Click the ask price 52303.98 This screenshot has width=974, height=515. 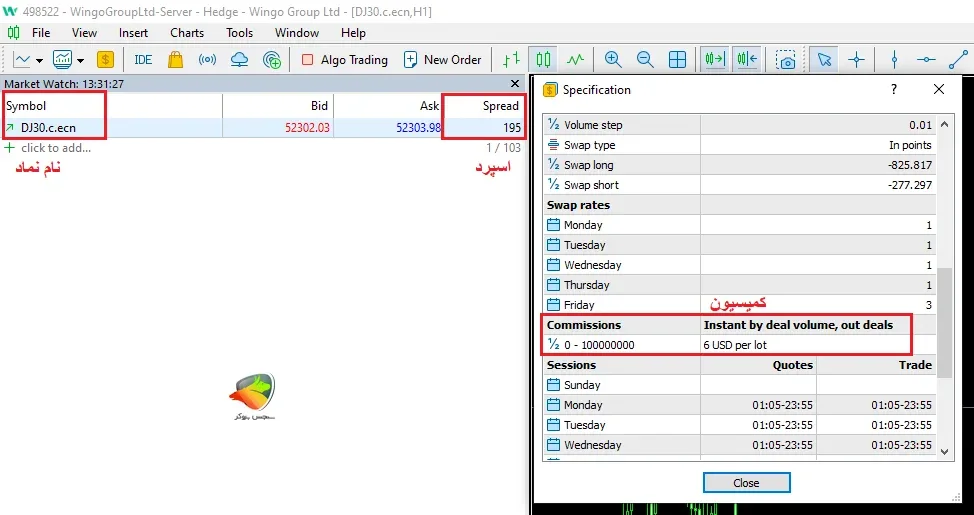(x=418, y=128)
